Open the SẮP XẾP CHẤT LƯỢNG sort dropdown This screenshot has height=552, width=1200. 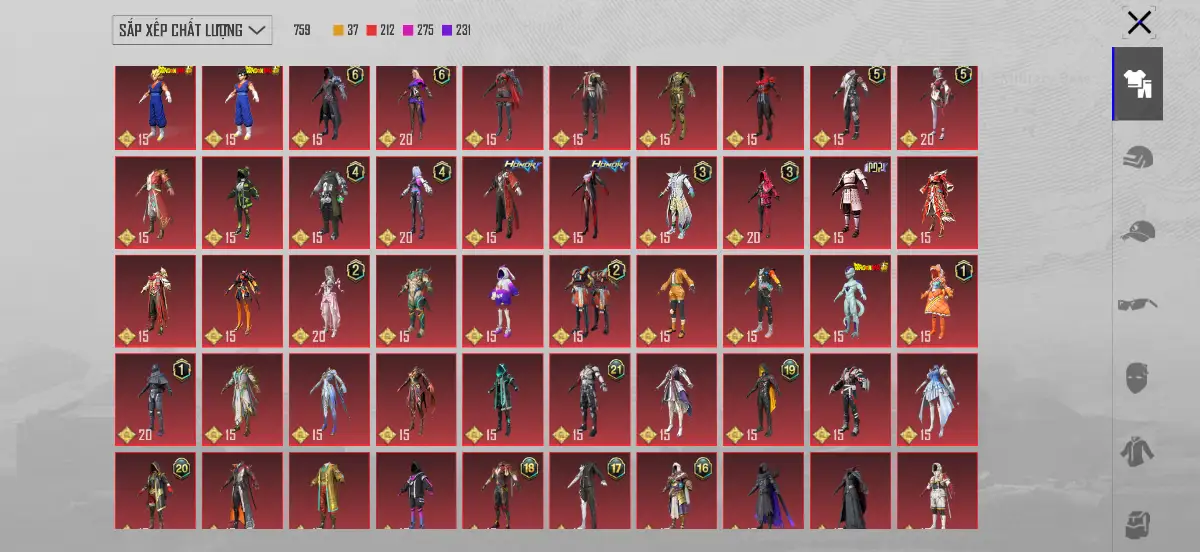192,30
